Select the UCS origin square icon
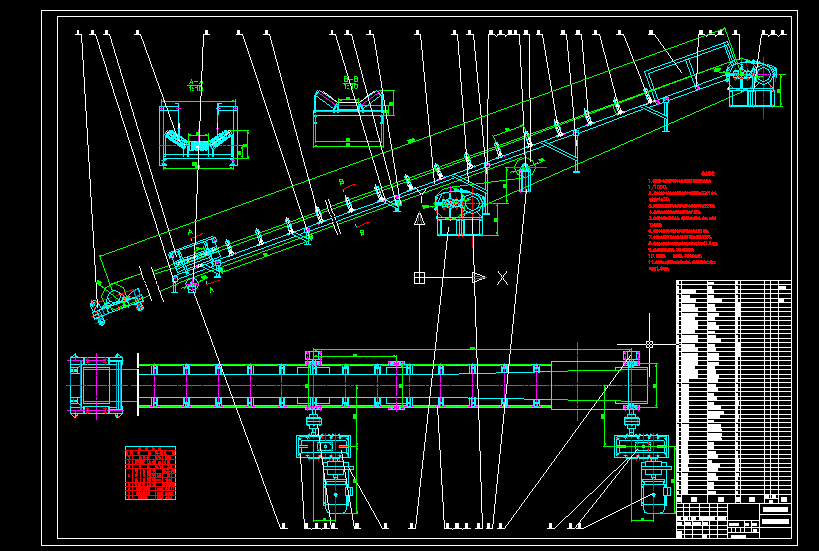This screenshot has height=551, width=819. click(x=421, y=277)
